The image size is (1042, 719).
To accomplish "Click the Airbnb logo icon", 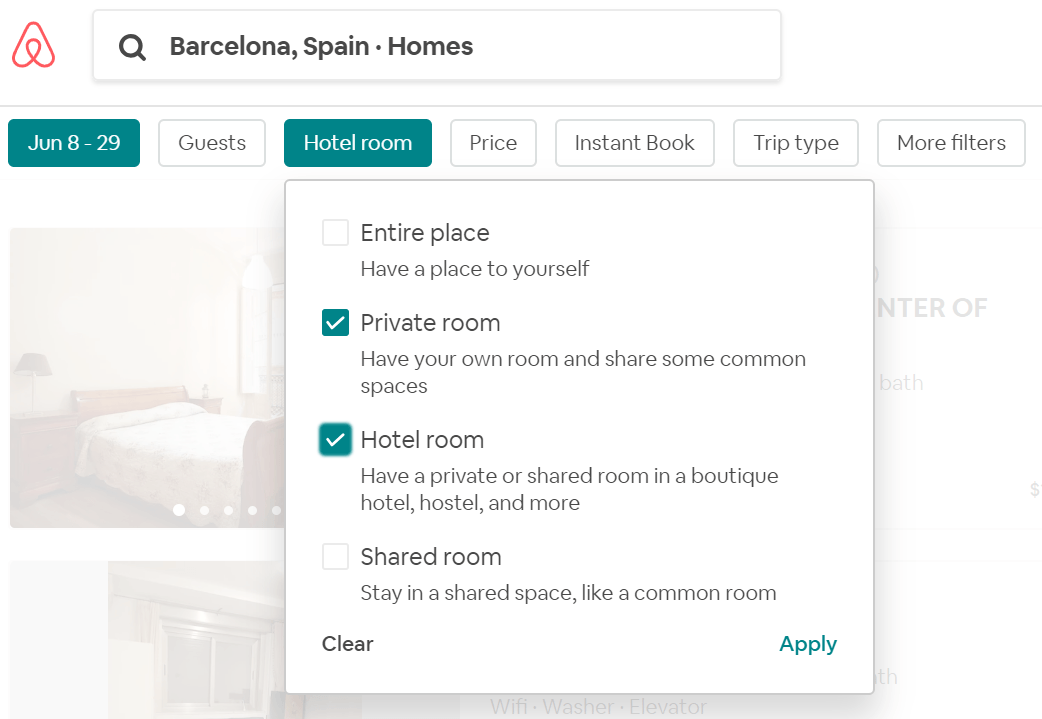I will click(x=34, y=46).
